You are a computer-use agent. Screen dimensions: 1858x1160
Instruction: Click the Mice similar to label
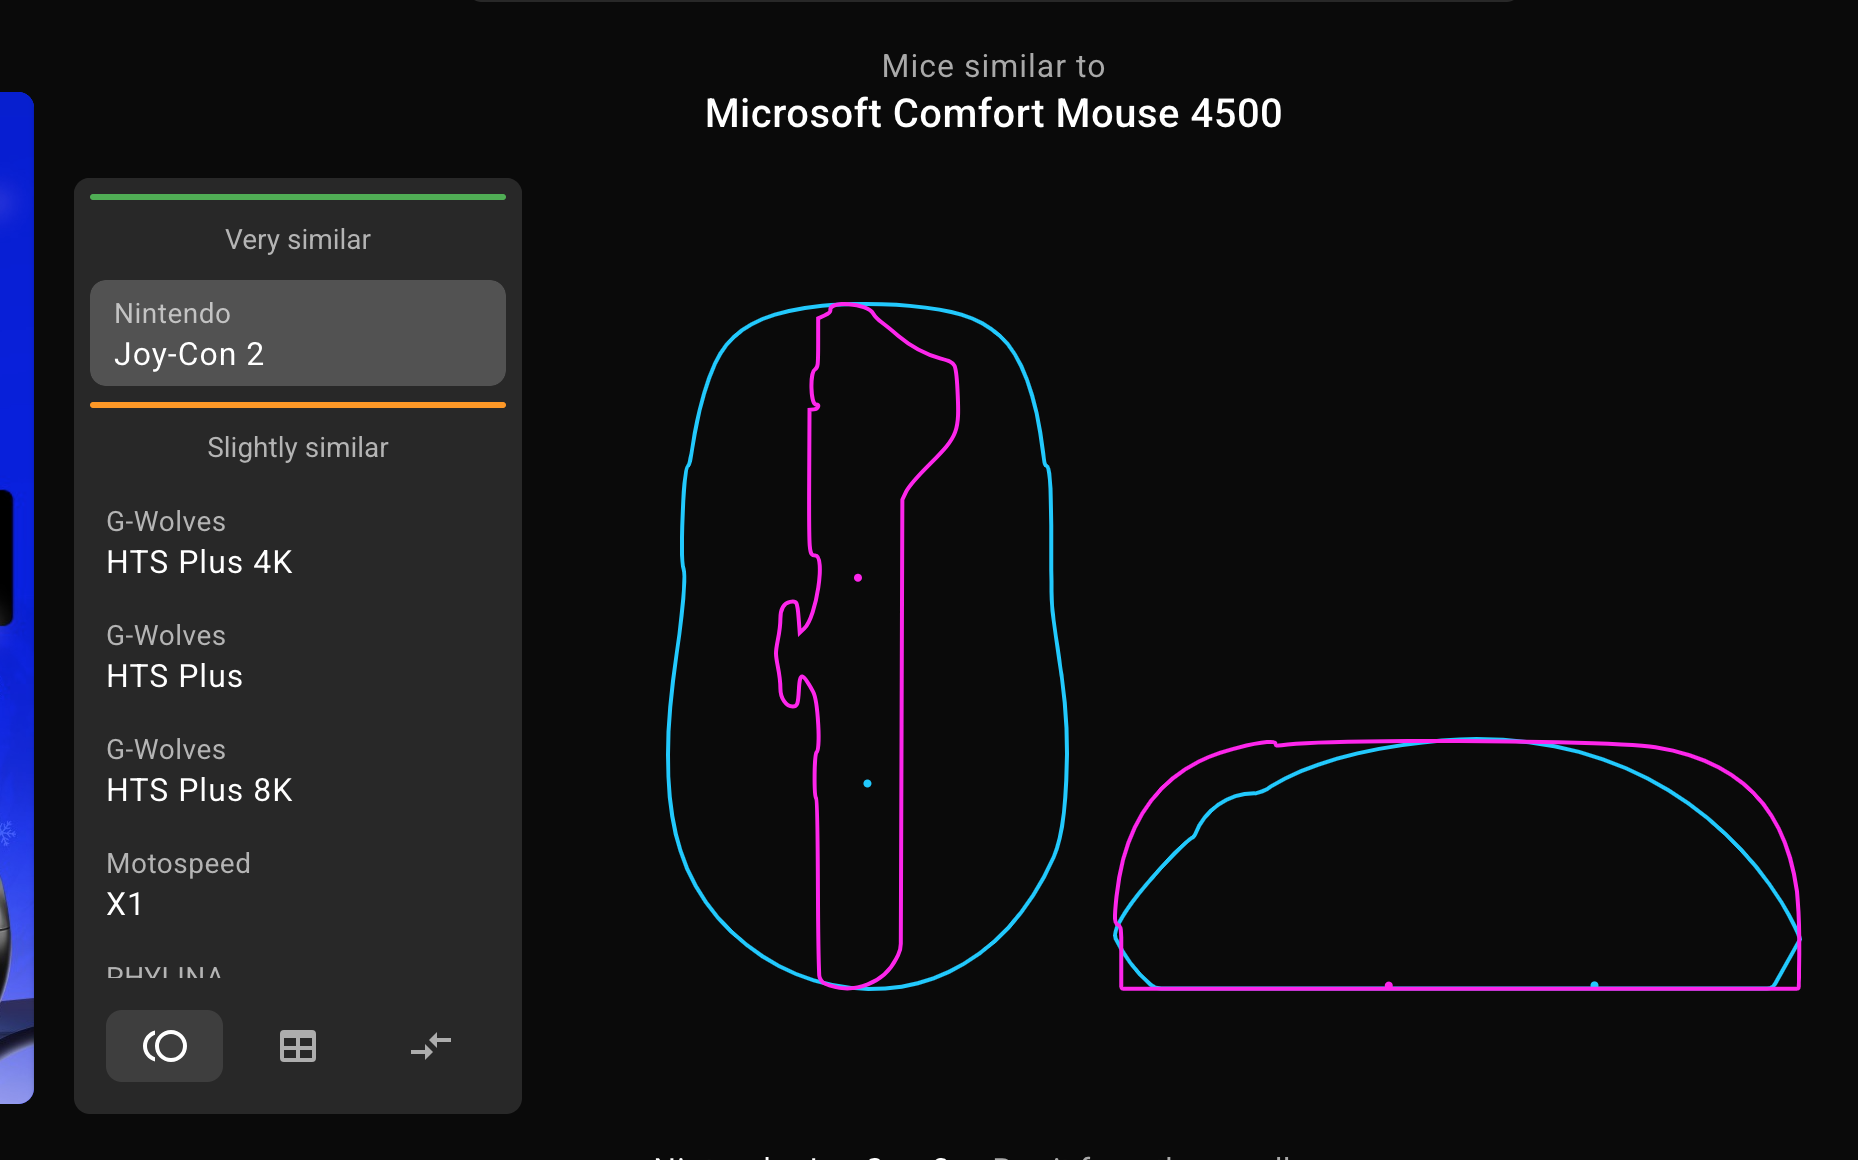pyautogui.click(x=993, y=66)
